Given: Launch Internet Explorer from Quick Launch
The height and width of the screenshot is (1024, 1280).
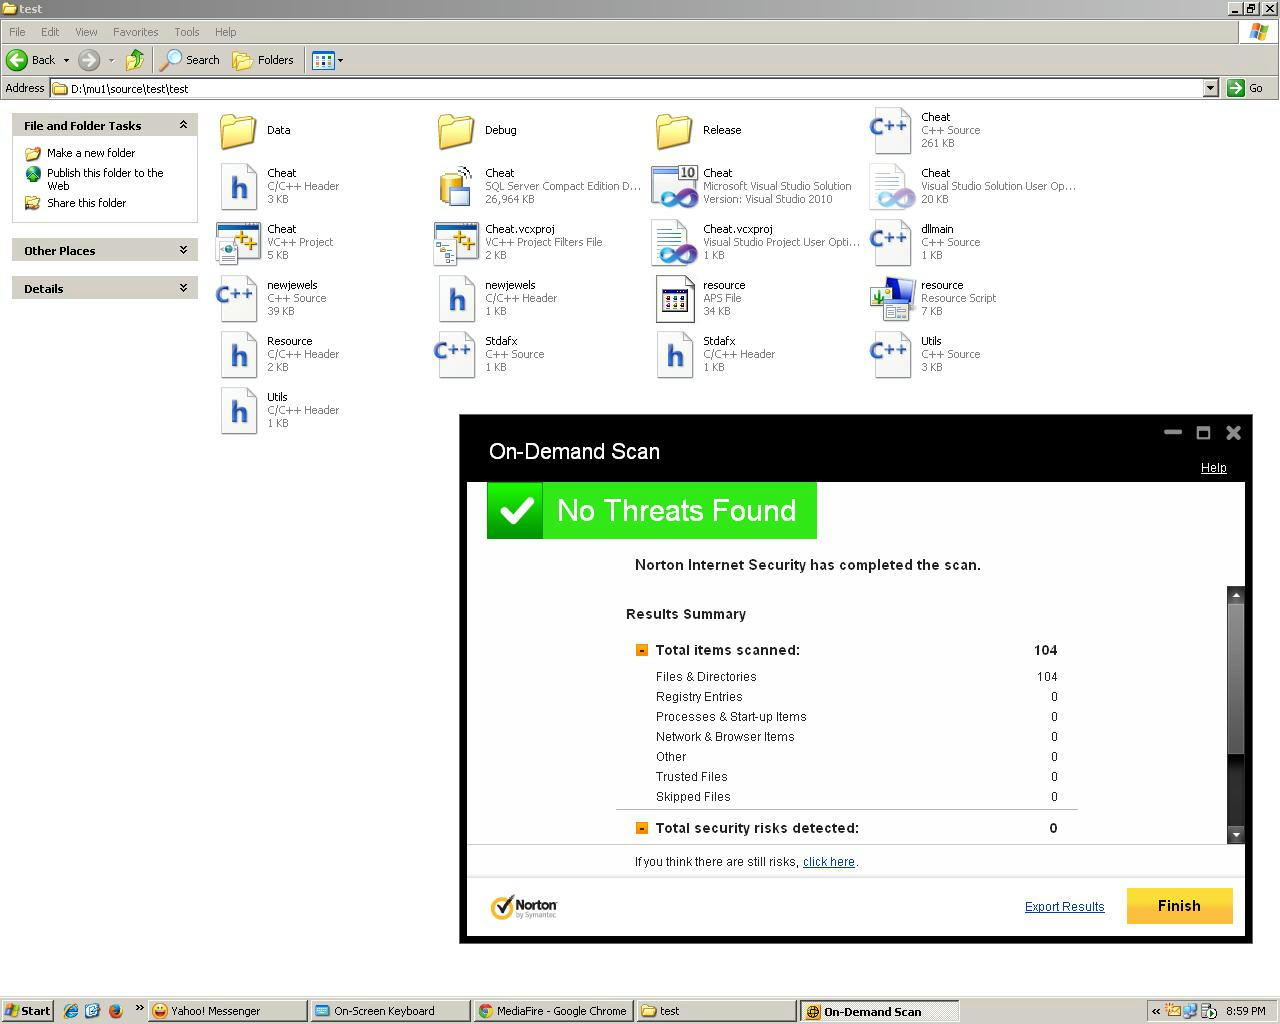Looking at the screenshot, I should point(71,1011).
